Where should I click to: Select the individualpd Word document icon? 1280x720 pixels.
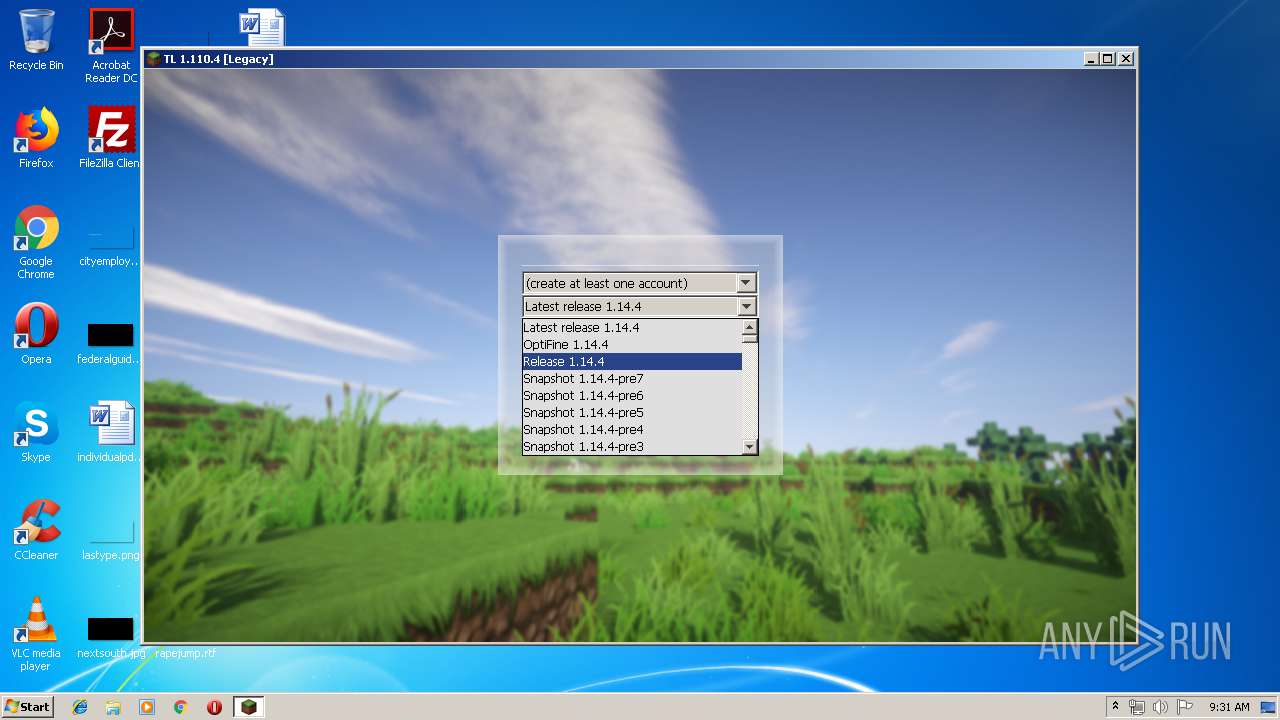point(110,432)
